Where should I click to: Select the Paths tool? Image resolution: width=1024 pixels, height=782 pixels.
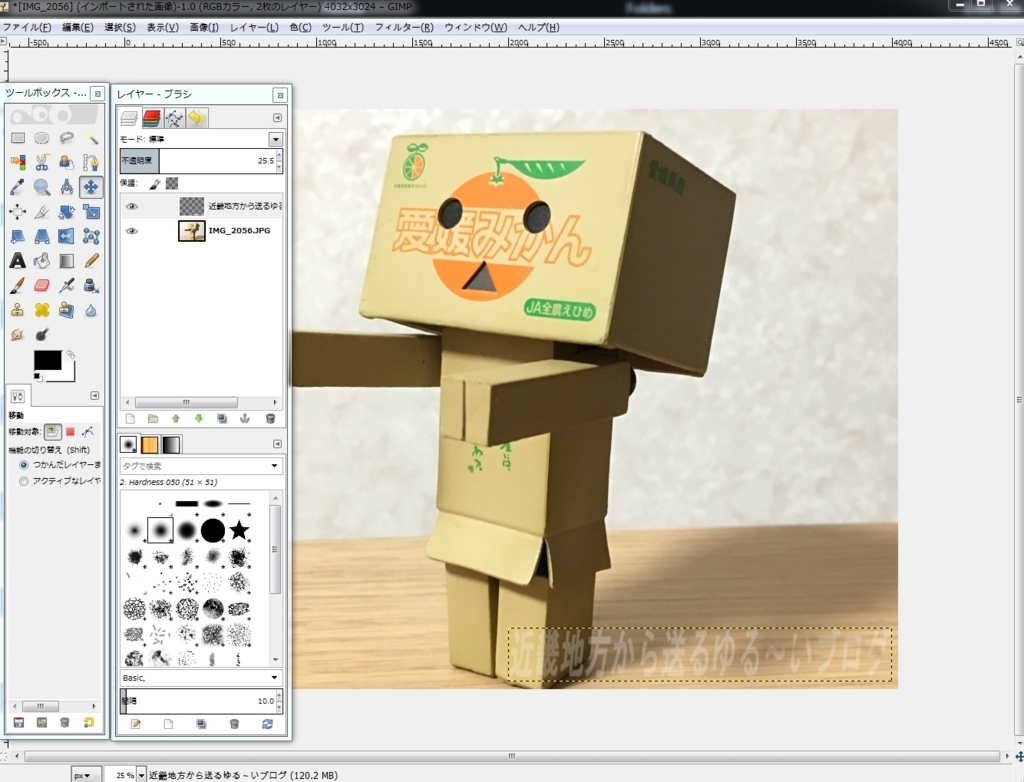tap(91, 162)
